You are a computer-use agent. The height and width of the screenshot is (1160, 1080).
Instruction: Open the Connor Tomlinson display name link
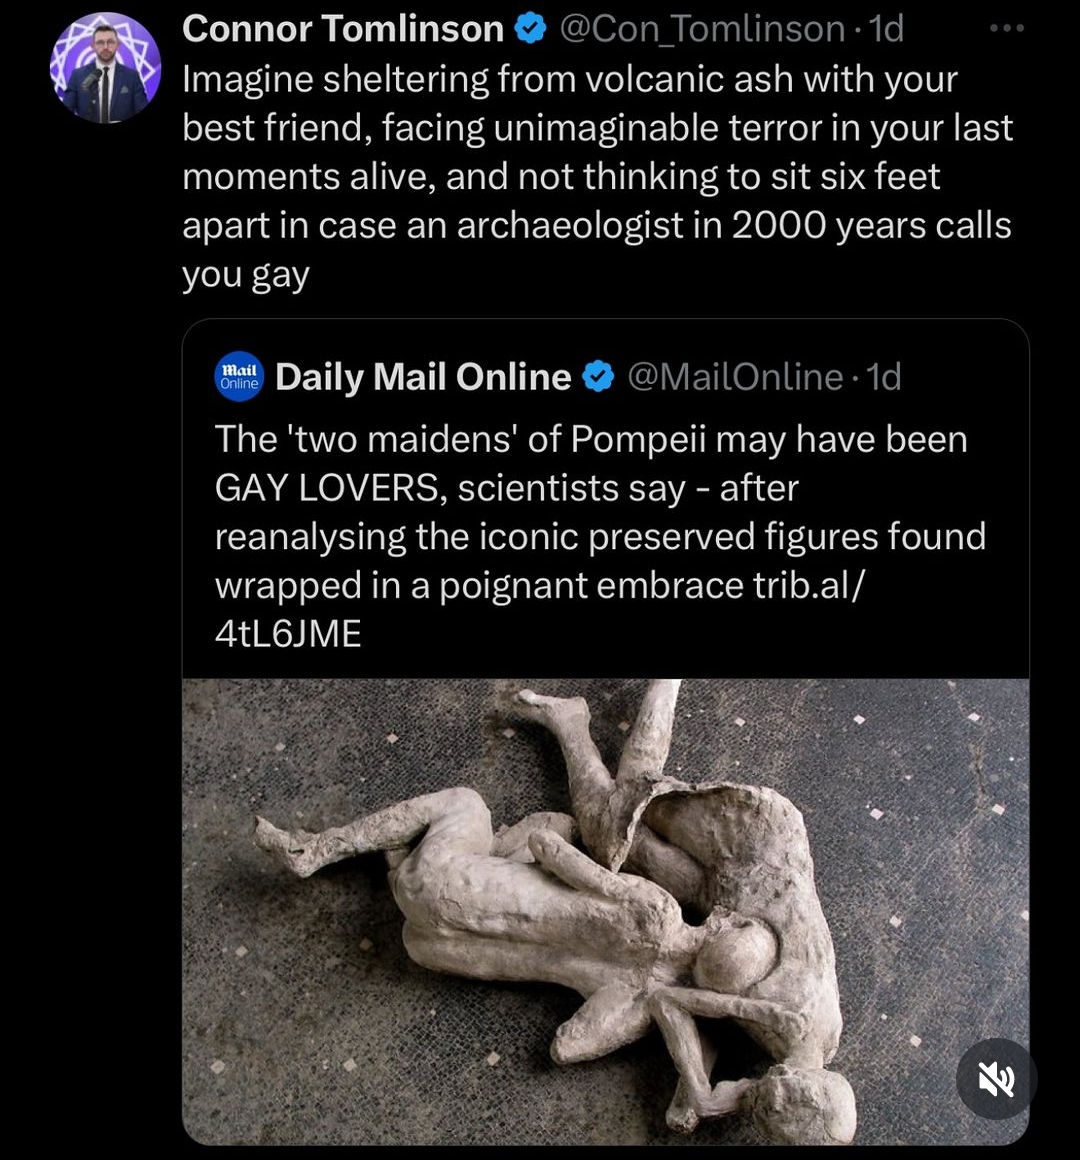point(342,30)
